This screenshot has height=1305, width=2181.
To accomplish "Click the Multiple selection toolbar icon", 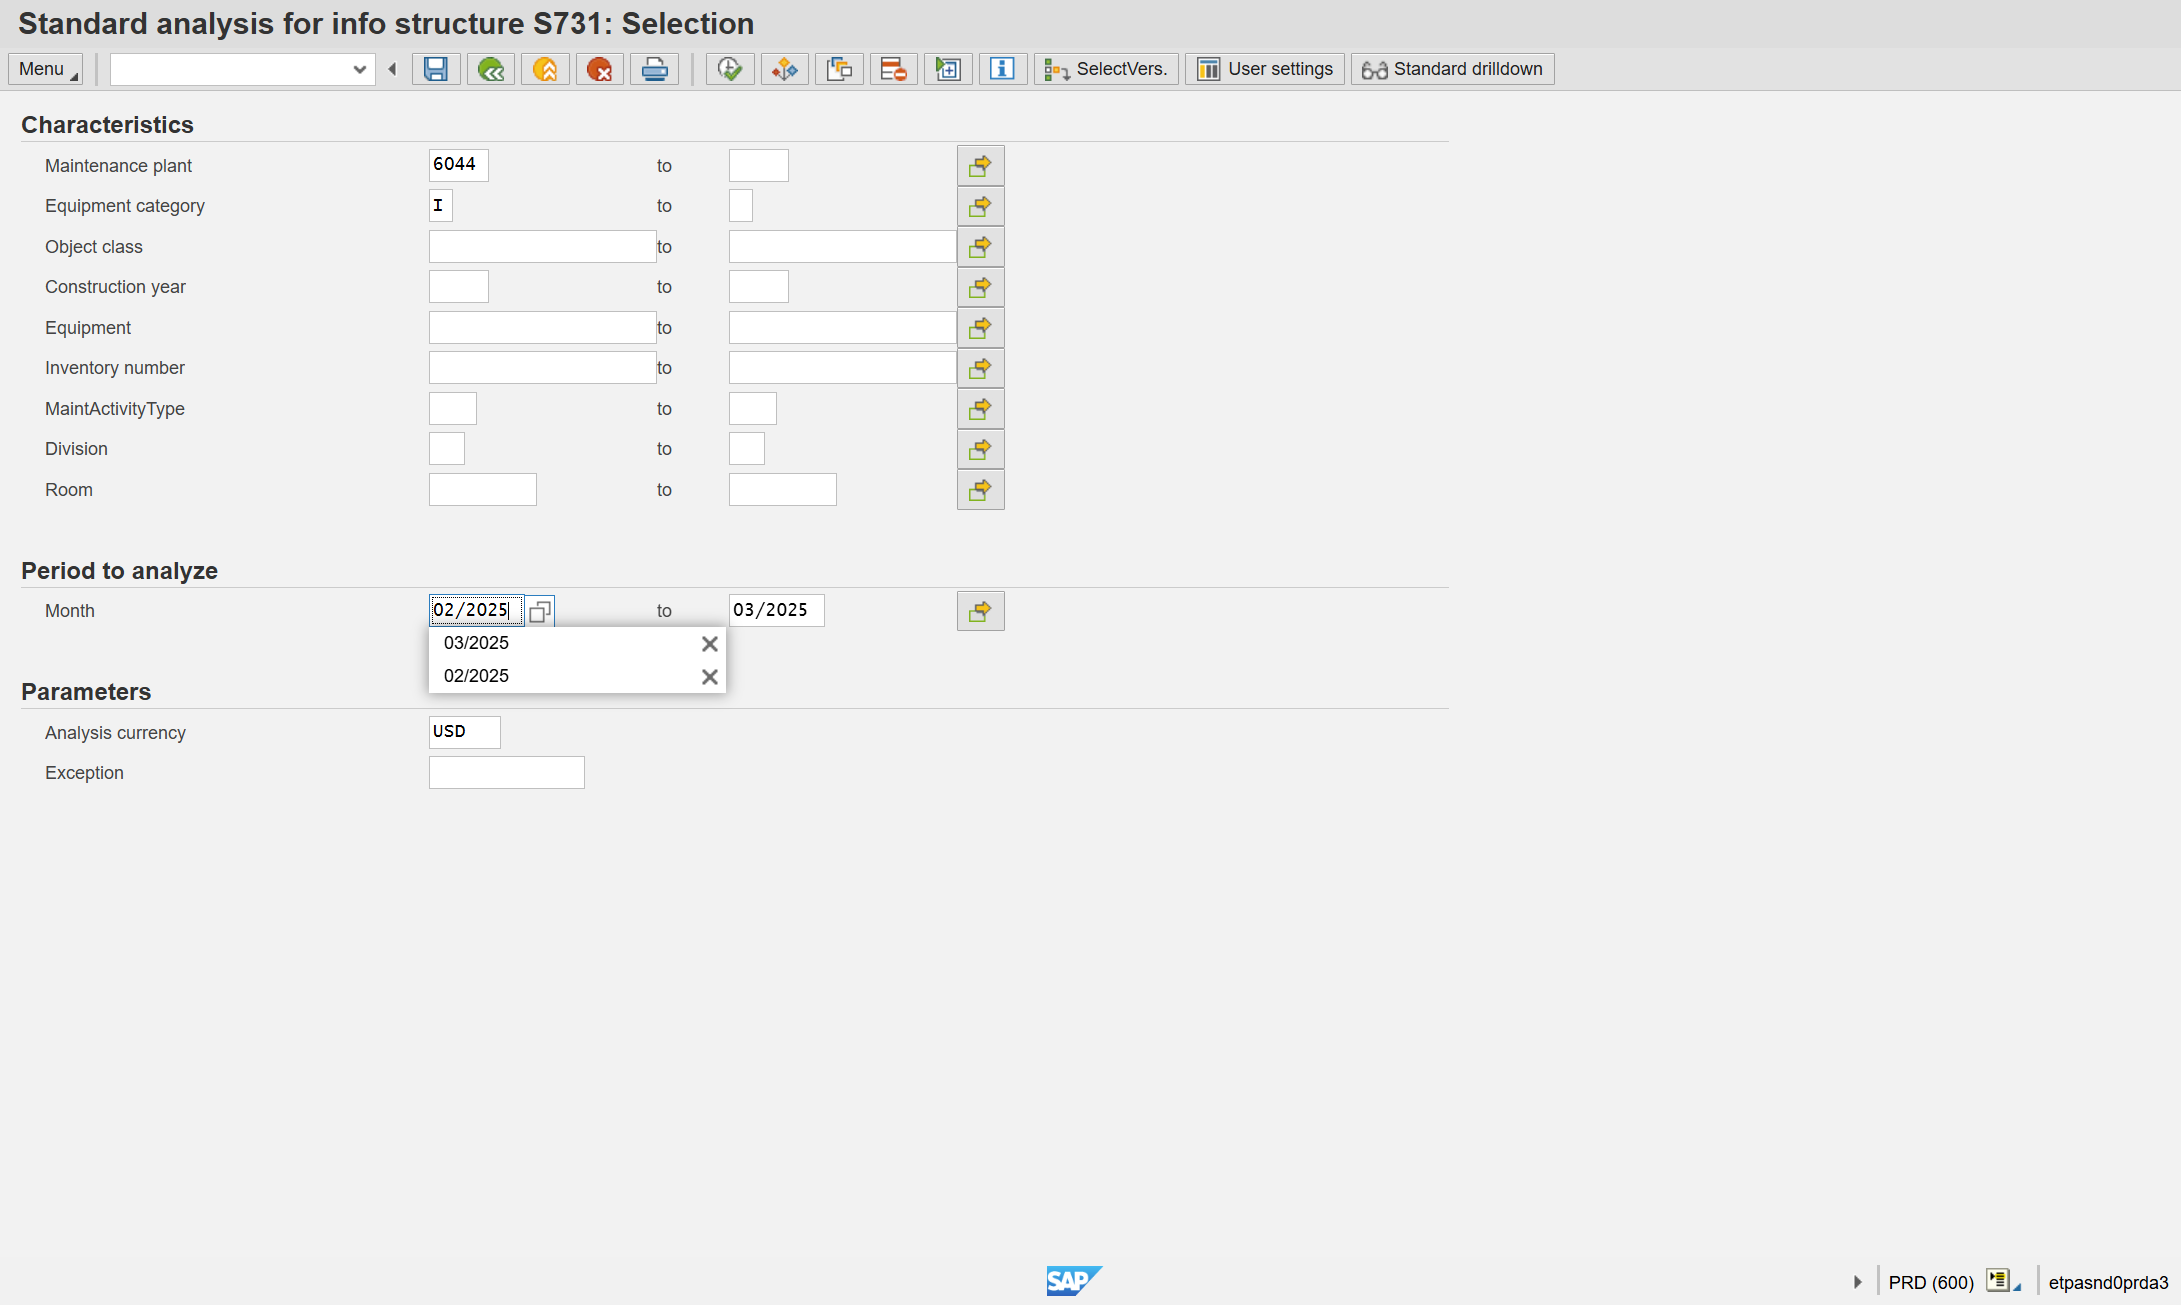I will [x=839, y=69].
